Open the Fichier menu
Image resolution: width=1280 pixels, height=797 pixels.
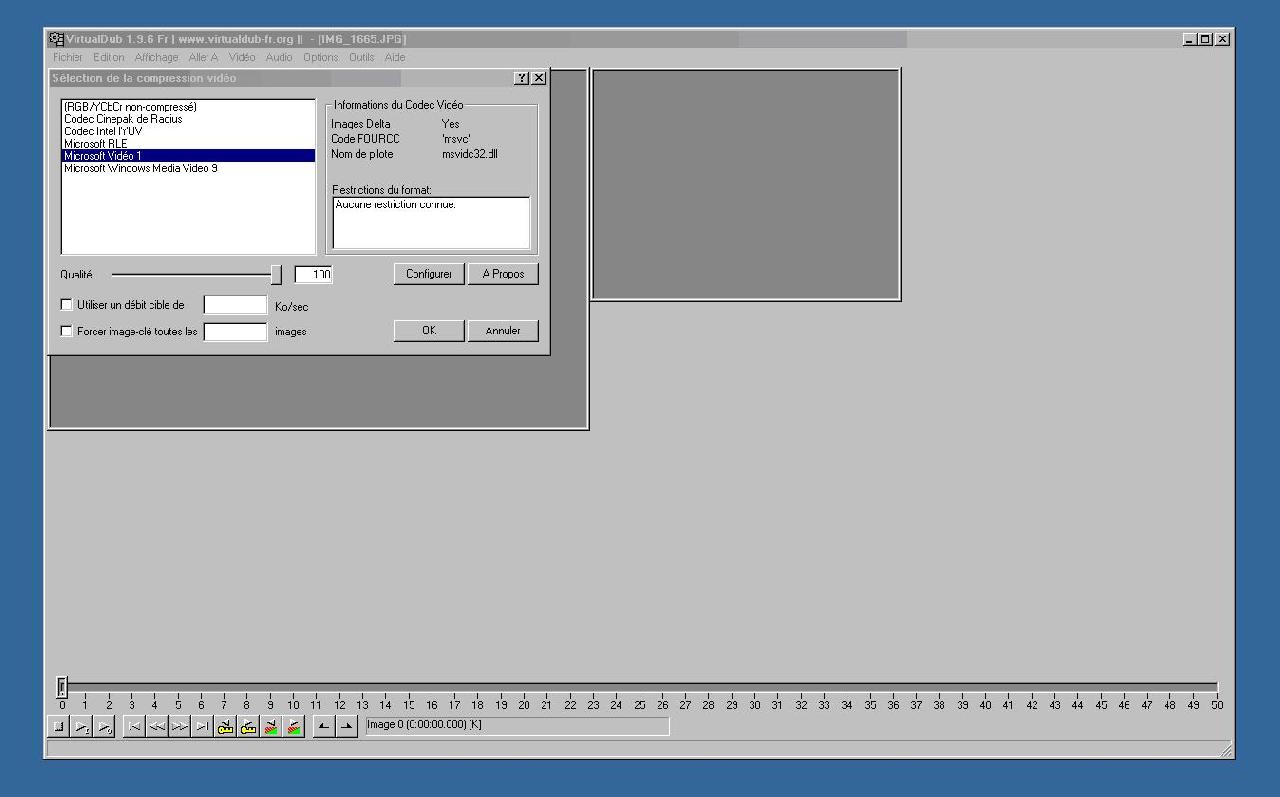(x=68, y=58)
